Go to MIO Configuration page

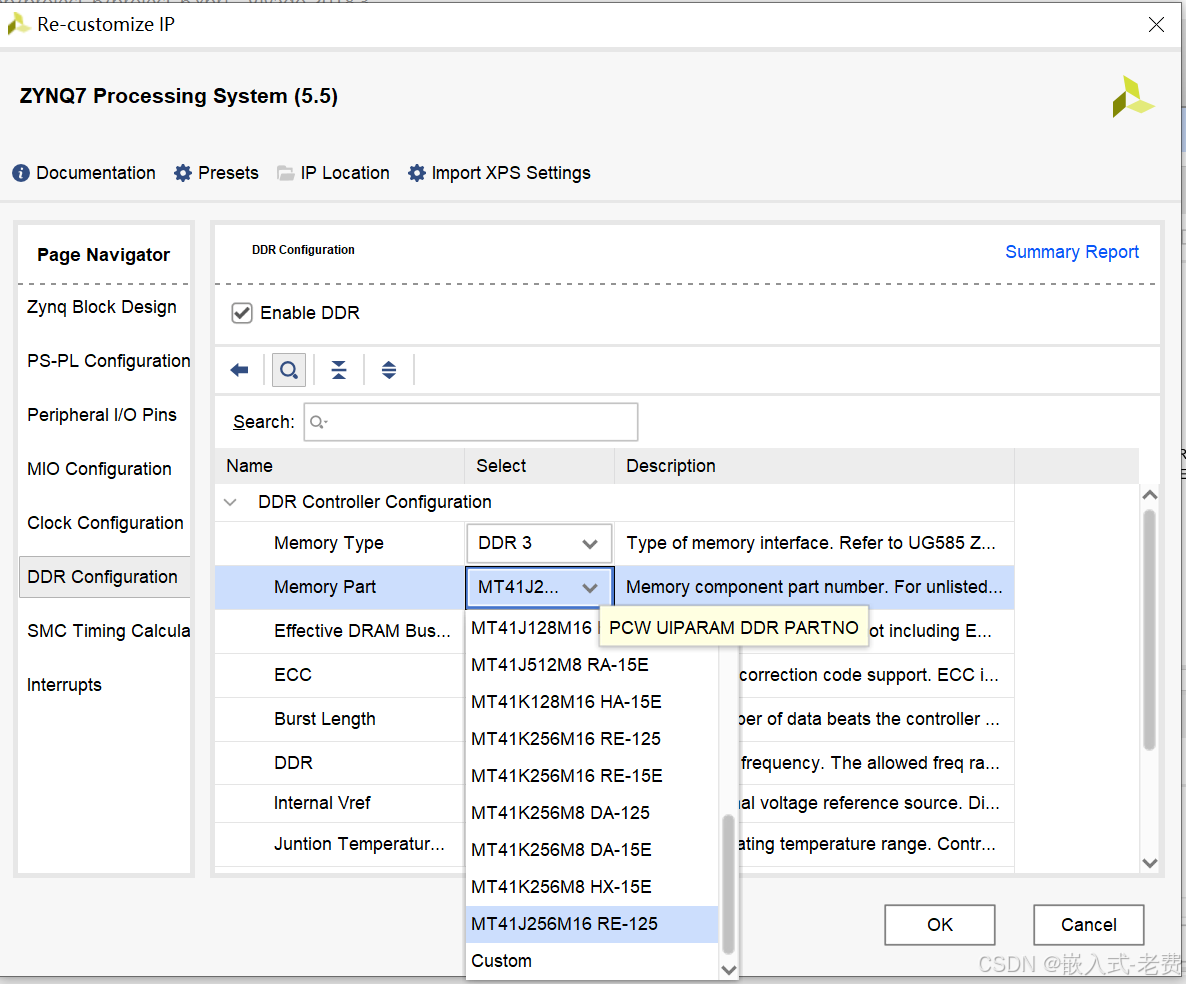point(99,469)
